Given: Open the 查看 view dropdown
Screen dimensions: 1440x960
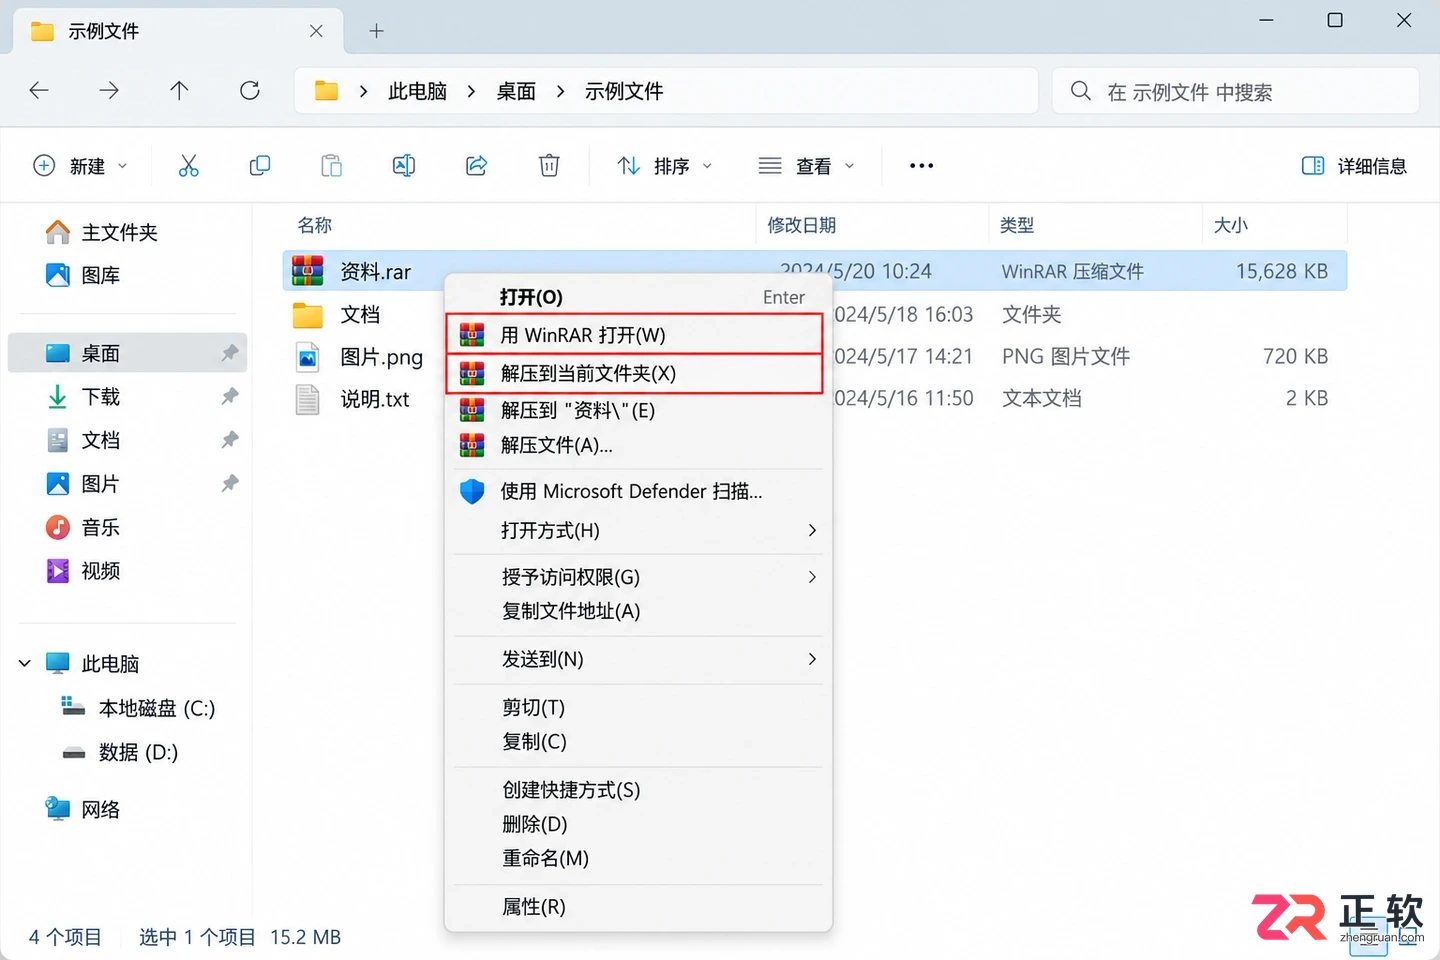Looking at the screenshot, I should (806, 166).
